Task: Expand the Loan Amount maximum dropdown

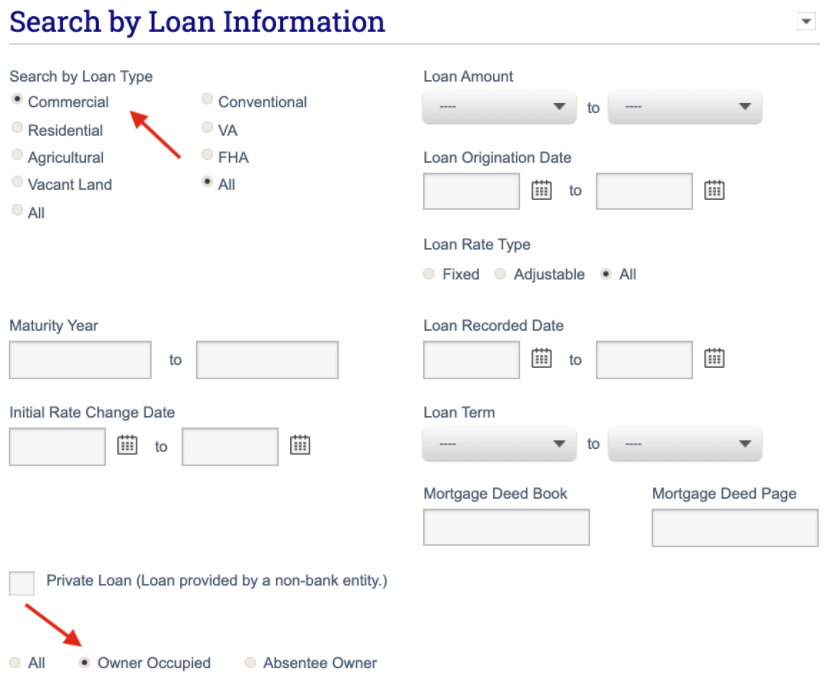Action: coord(684,107)
